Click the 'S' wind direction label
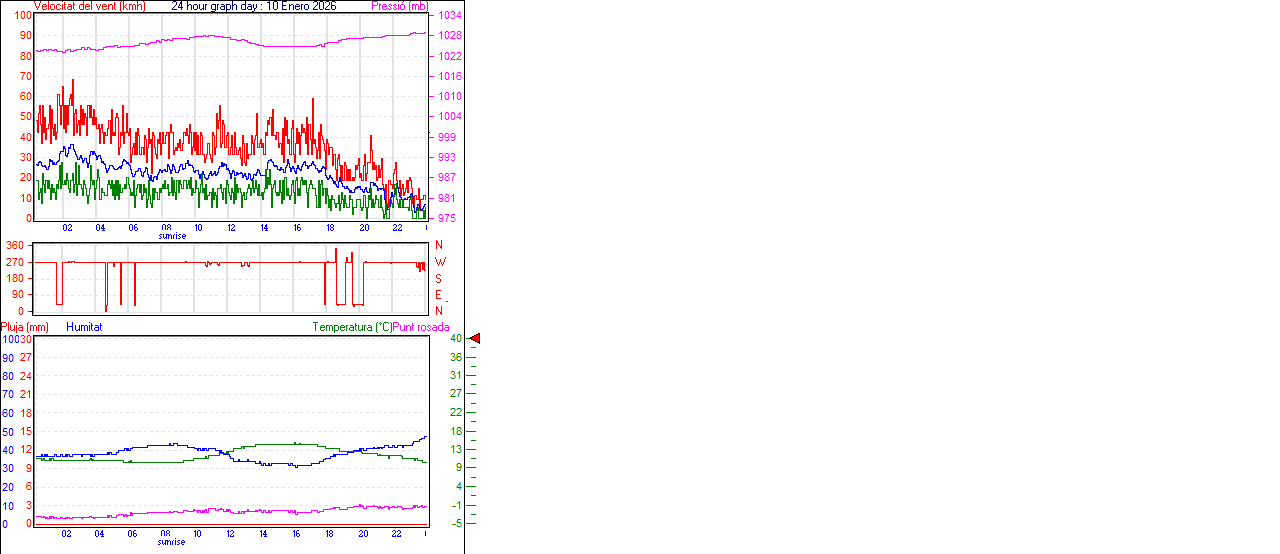The image size is (1280, 554). (x=438, y=278)
